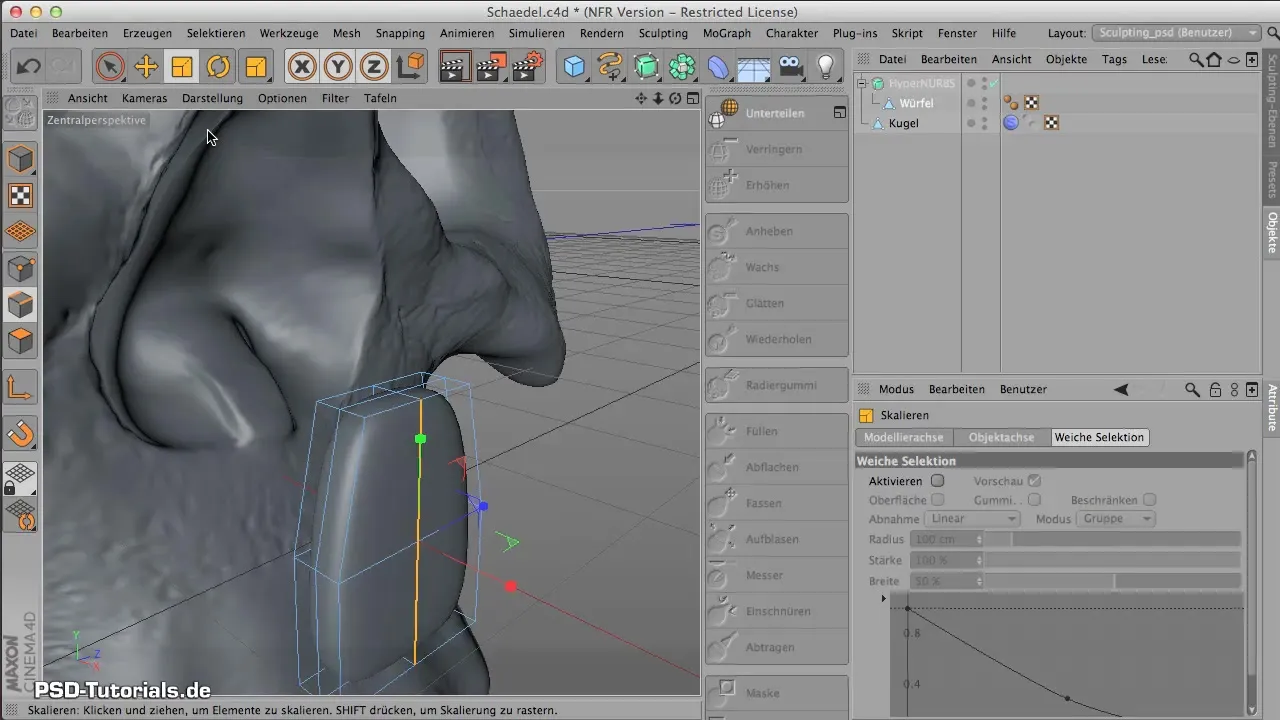Toggle Y axis lock
Image resolution: width=1280 pixels, height=720 pixels.
(338, 67)
